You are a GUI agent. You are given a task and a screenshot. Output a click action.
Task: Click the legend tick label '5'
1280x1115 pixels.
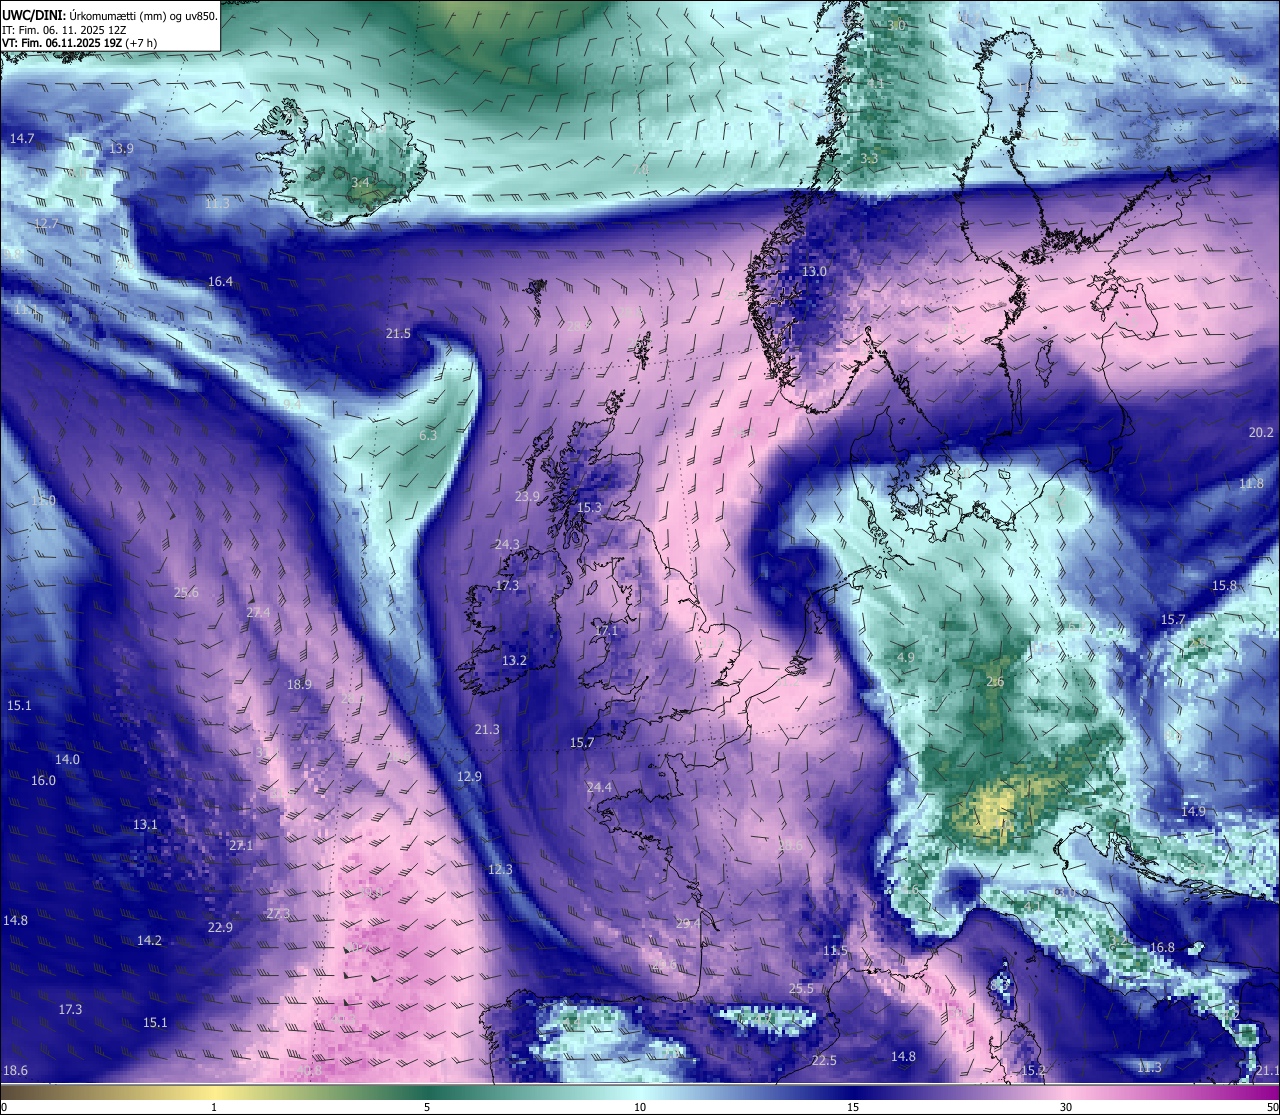(x=427, y=1107)
